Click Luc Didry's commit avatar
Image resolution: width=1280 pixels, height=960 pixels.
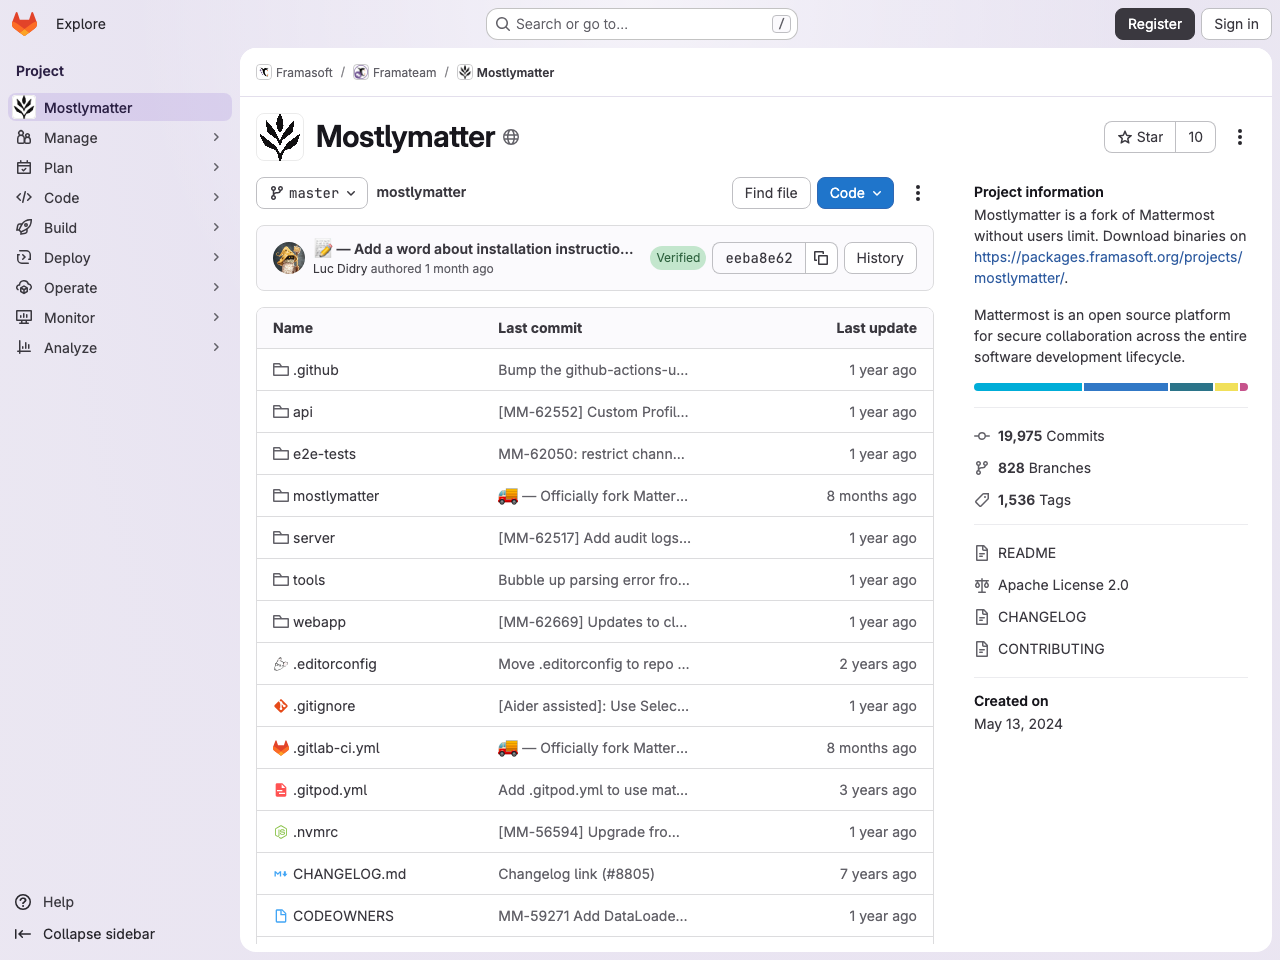(x=289, y=258)
